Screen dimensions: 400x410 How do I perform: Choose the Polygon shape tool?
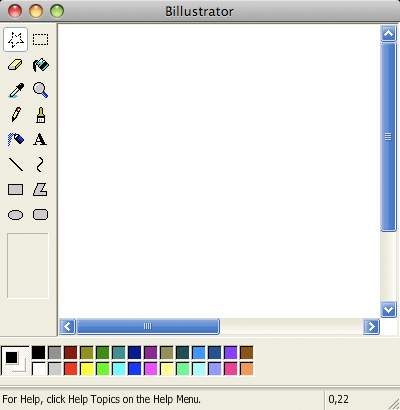pos(40,189)
